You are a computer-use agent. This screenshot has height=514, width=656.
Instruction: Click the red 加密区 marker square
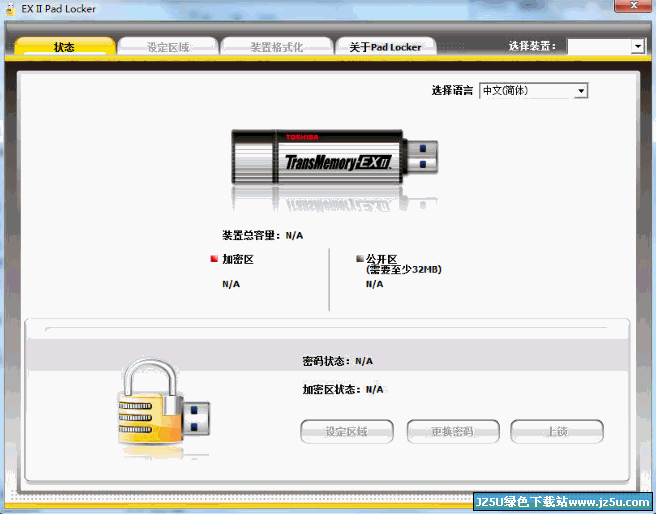pos(214,259)
